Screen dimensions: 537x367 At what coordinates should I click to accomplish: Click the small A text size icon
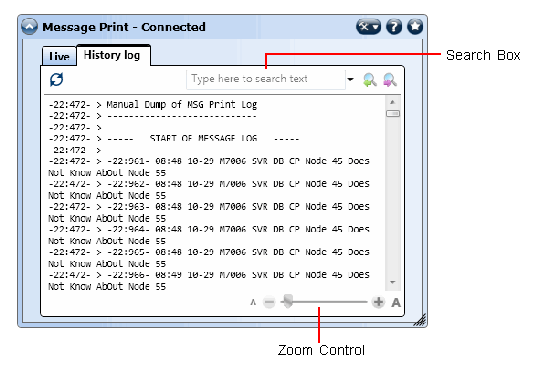tap(253, 302)
